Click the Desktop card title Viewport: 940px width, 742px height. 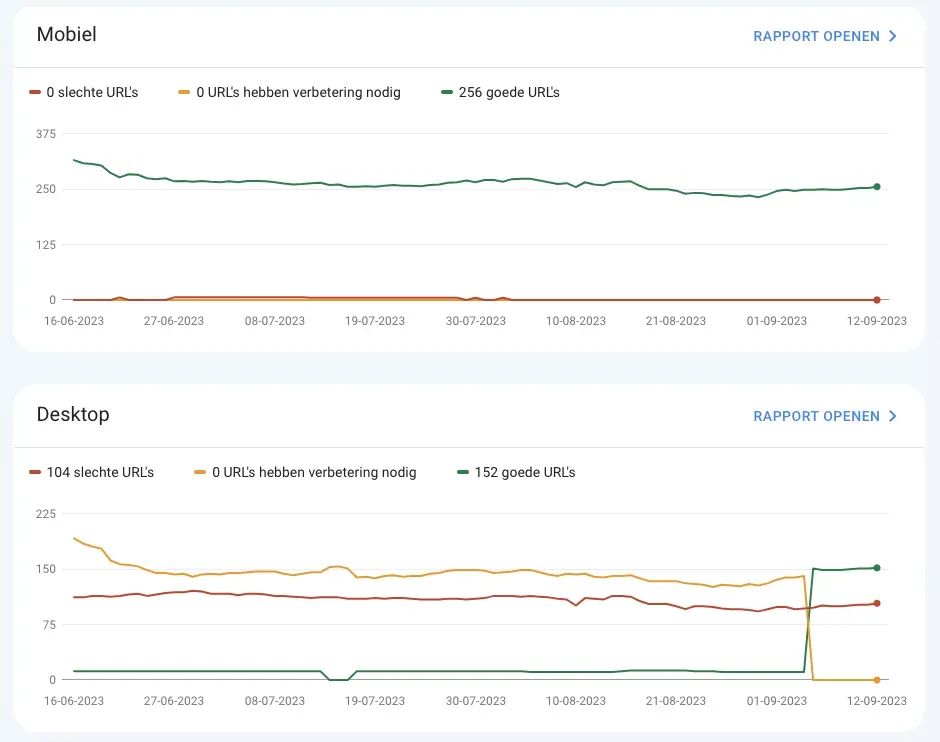click(73, 414)
